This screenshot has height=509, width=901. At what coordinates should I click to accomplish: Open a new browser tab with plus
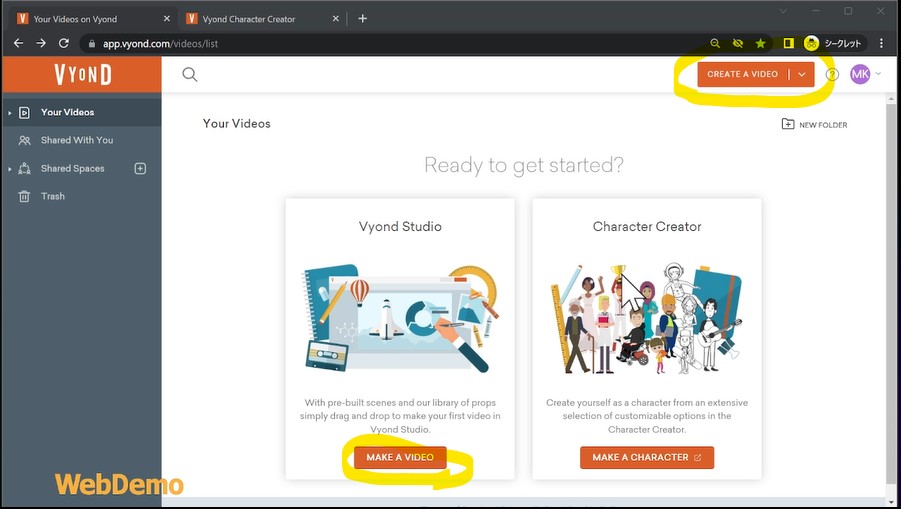click(x=363, y=18)
